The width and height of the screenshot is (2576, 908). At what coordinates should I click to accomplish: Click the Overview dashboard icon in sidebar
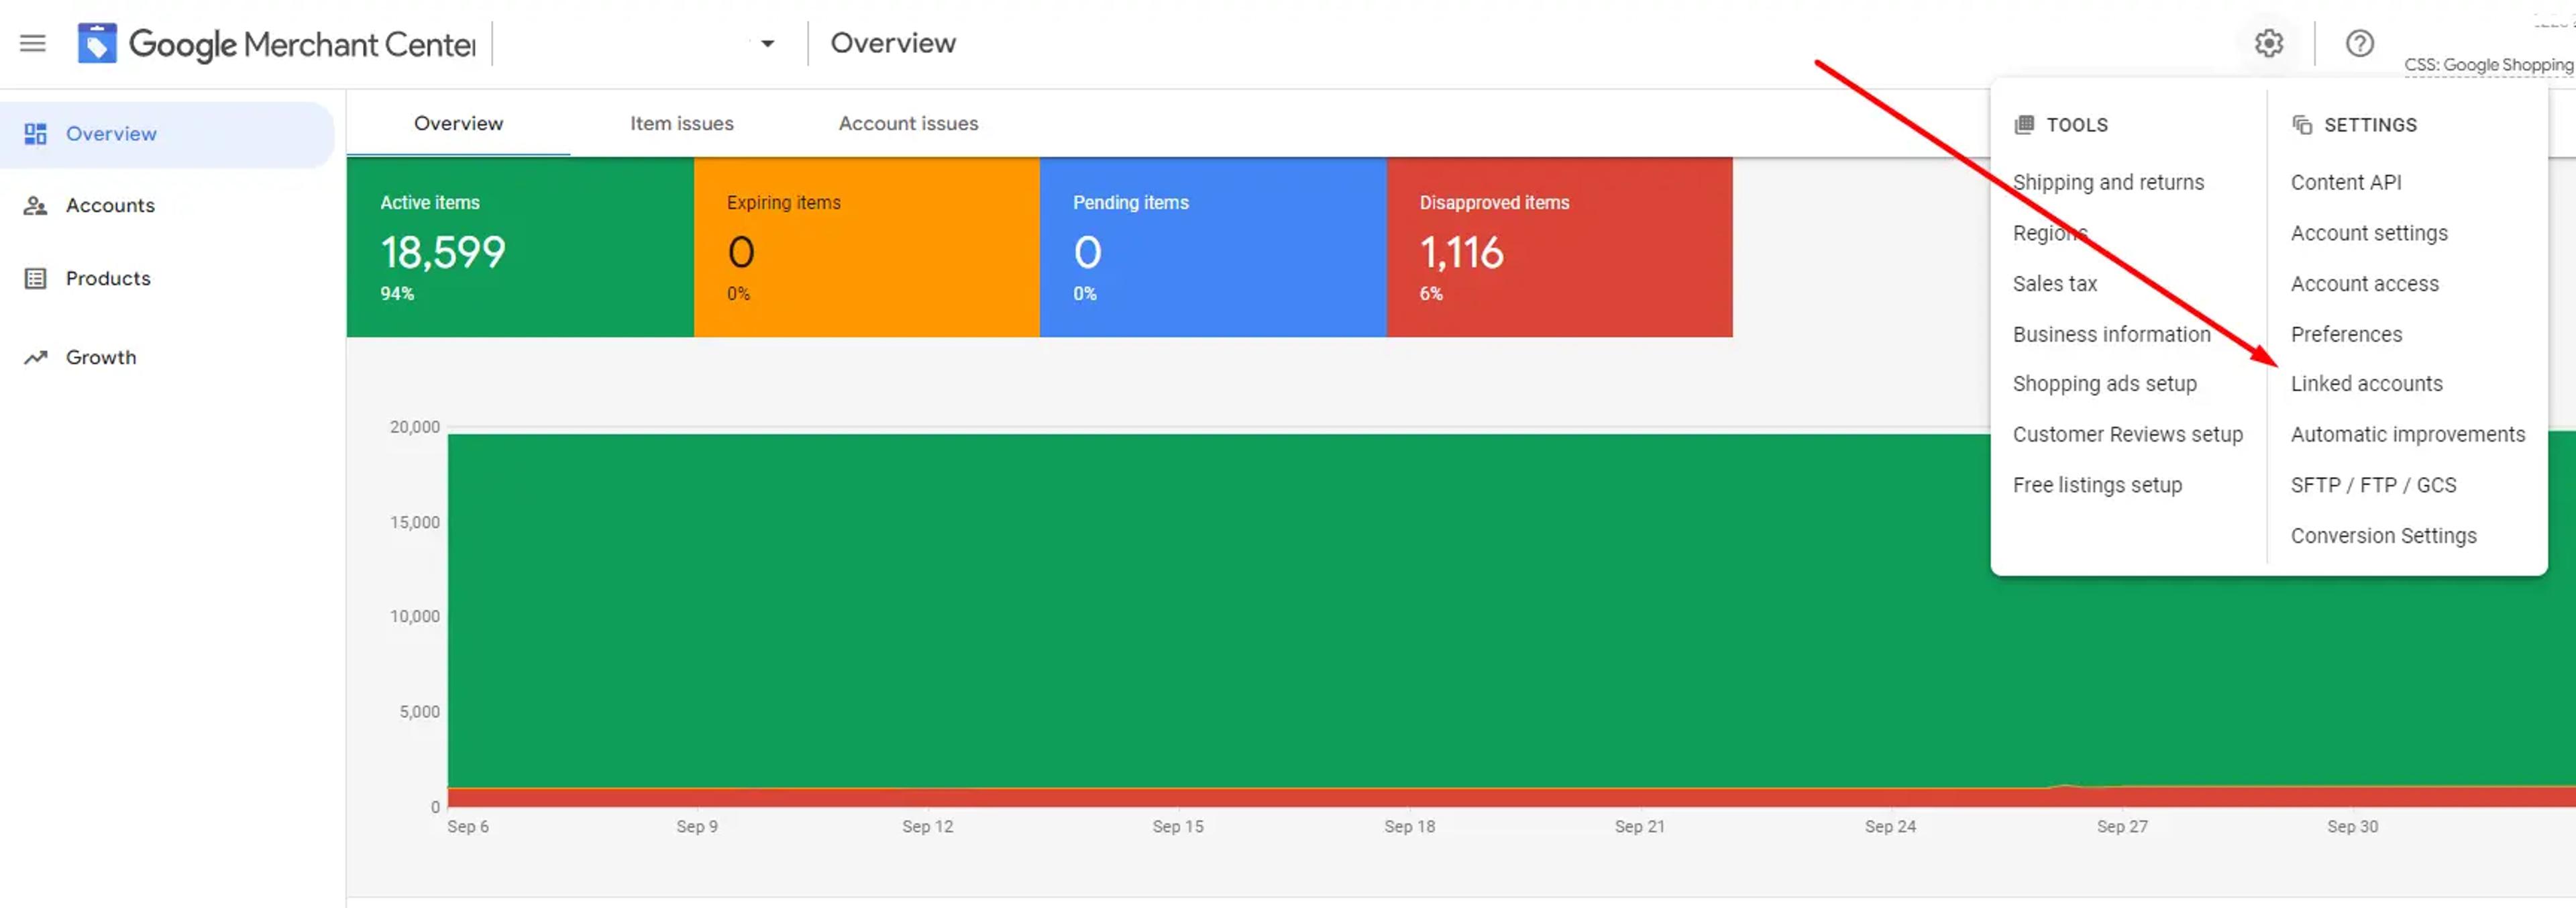pos(35,133)
